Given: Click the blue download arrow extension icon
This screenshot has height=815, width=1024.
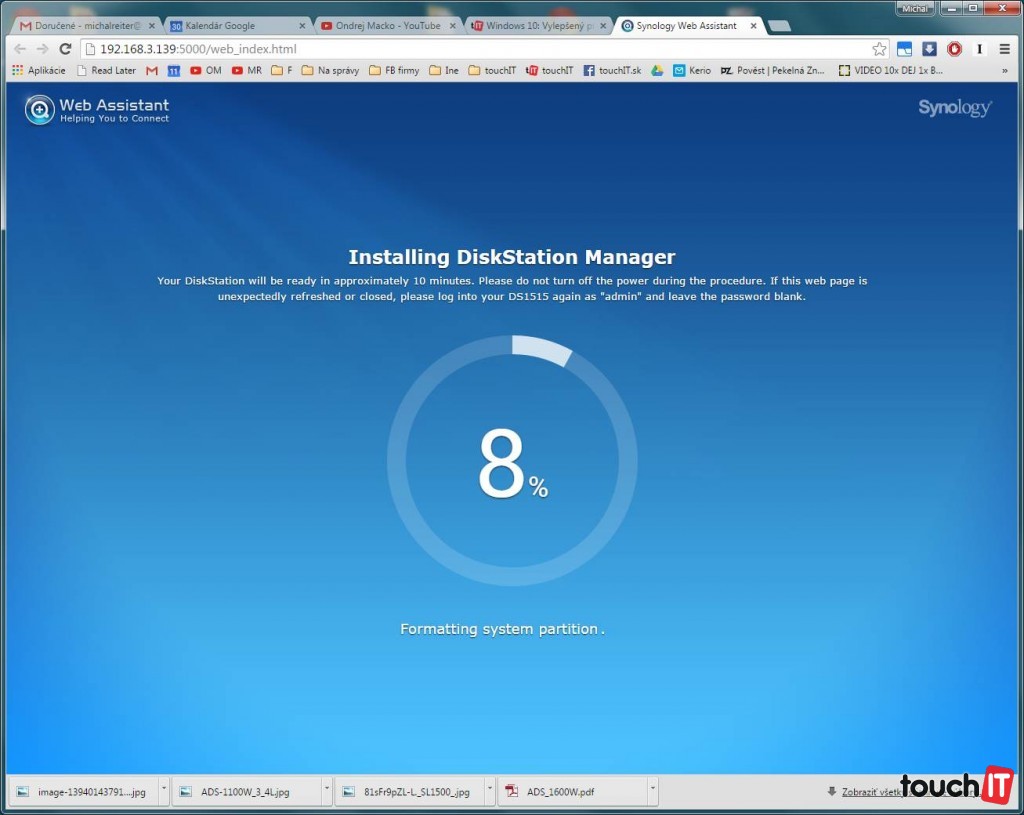Looking at the screenshot, I should point(929,49).
